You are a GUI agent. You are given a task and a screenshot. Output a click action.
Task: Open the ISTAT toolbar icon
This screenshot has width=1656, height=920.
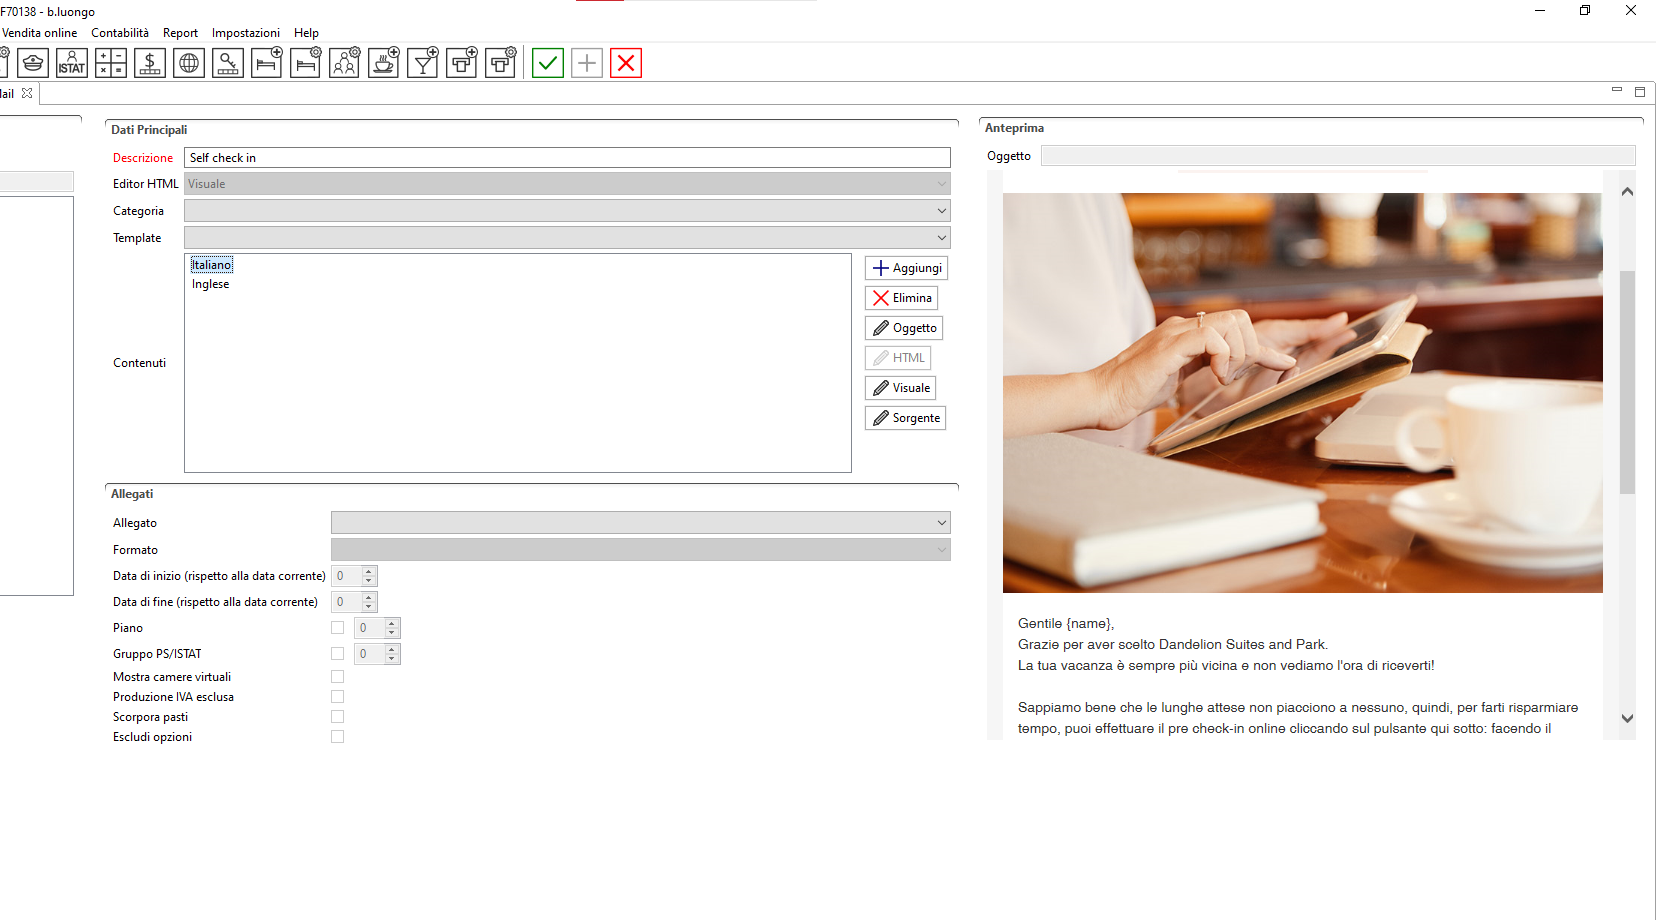click(x=72, y=63)
